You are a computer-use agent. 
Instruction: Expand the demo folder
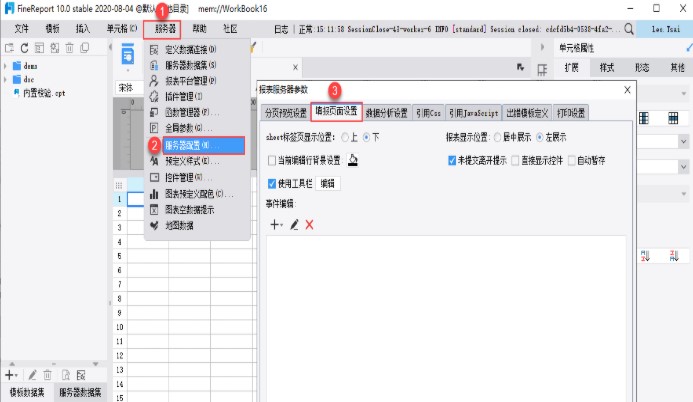(x=5, y=66)
